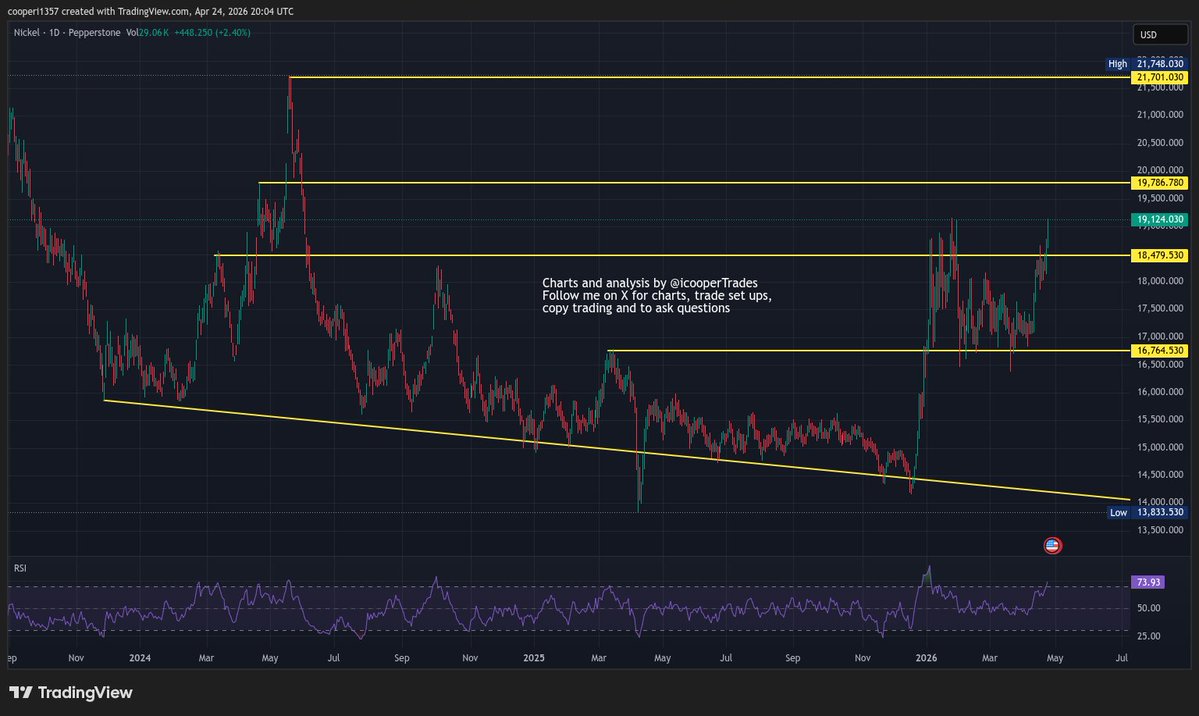Image resolution: width=1199 pixels, height=716 pixels.
Task: Select the 16,764.530 yellow price label
Action: [1159, 350]
